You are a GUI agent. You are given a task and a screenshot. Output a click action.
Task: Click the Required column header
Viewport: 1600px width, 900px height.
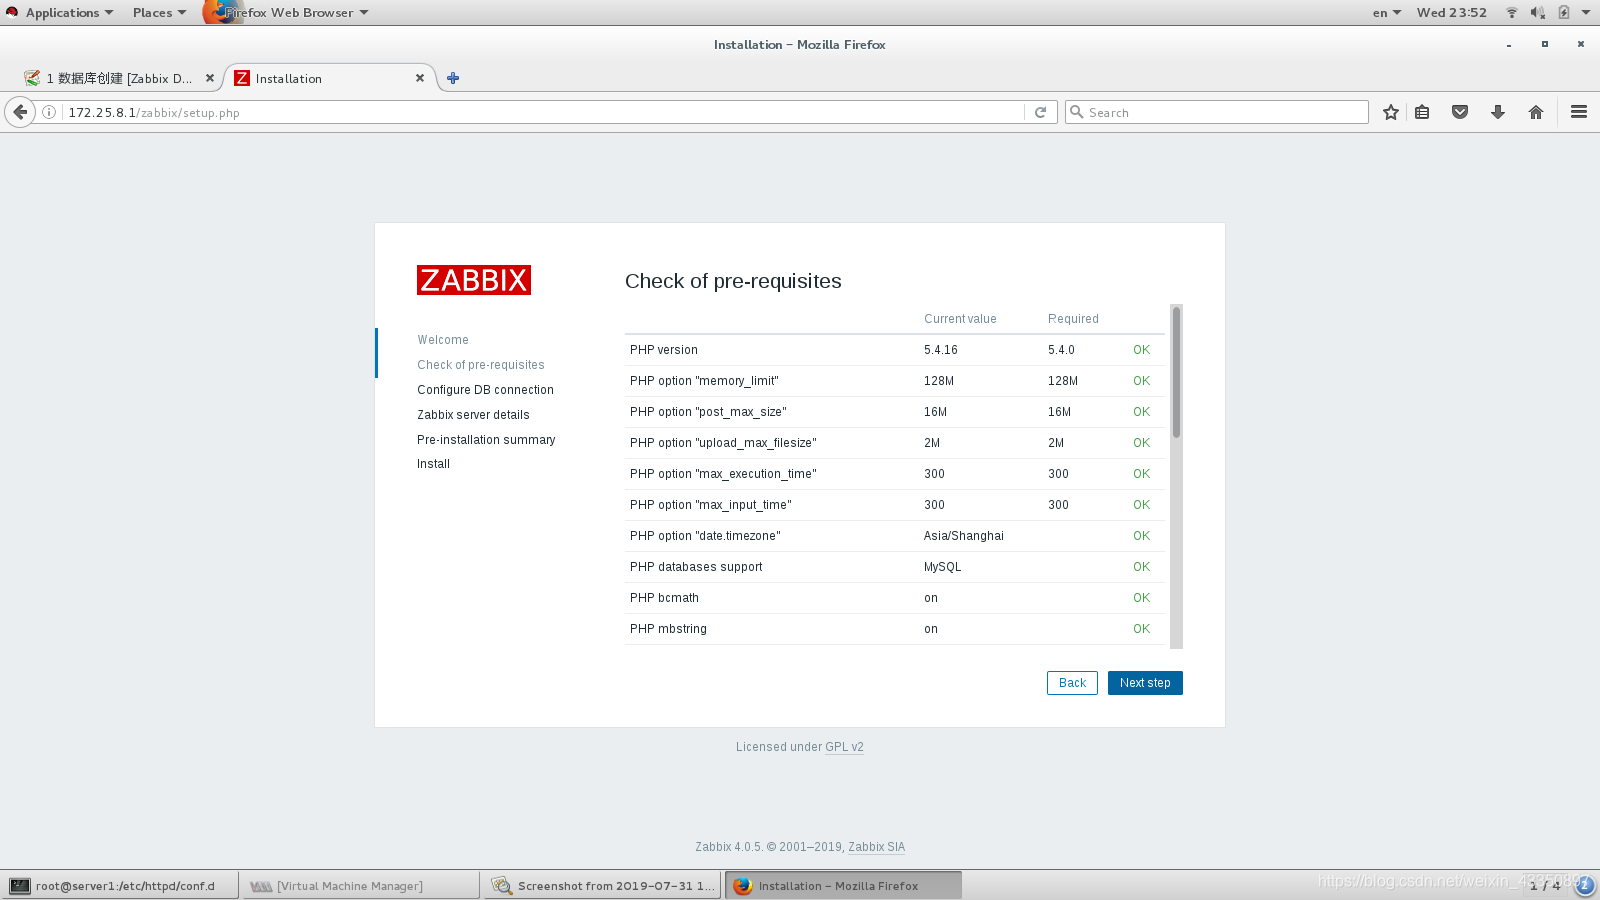click(1073, 319)
